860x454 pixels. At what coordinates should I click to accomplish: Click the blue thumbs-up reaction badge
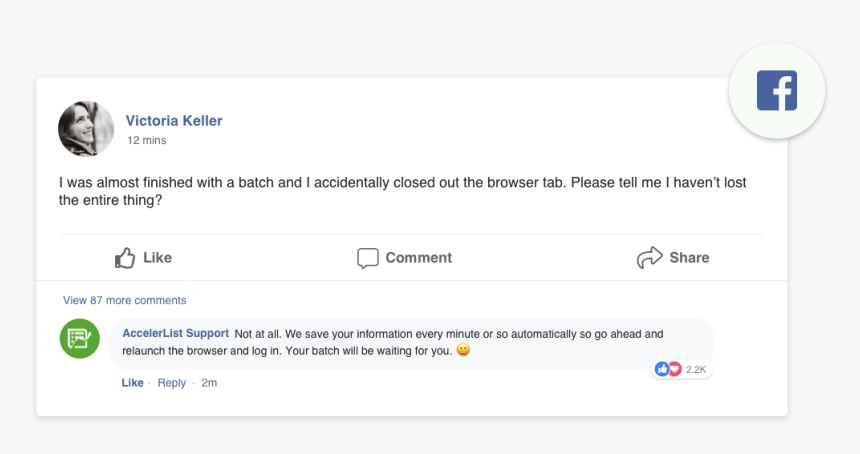coord(662,369)
